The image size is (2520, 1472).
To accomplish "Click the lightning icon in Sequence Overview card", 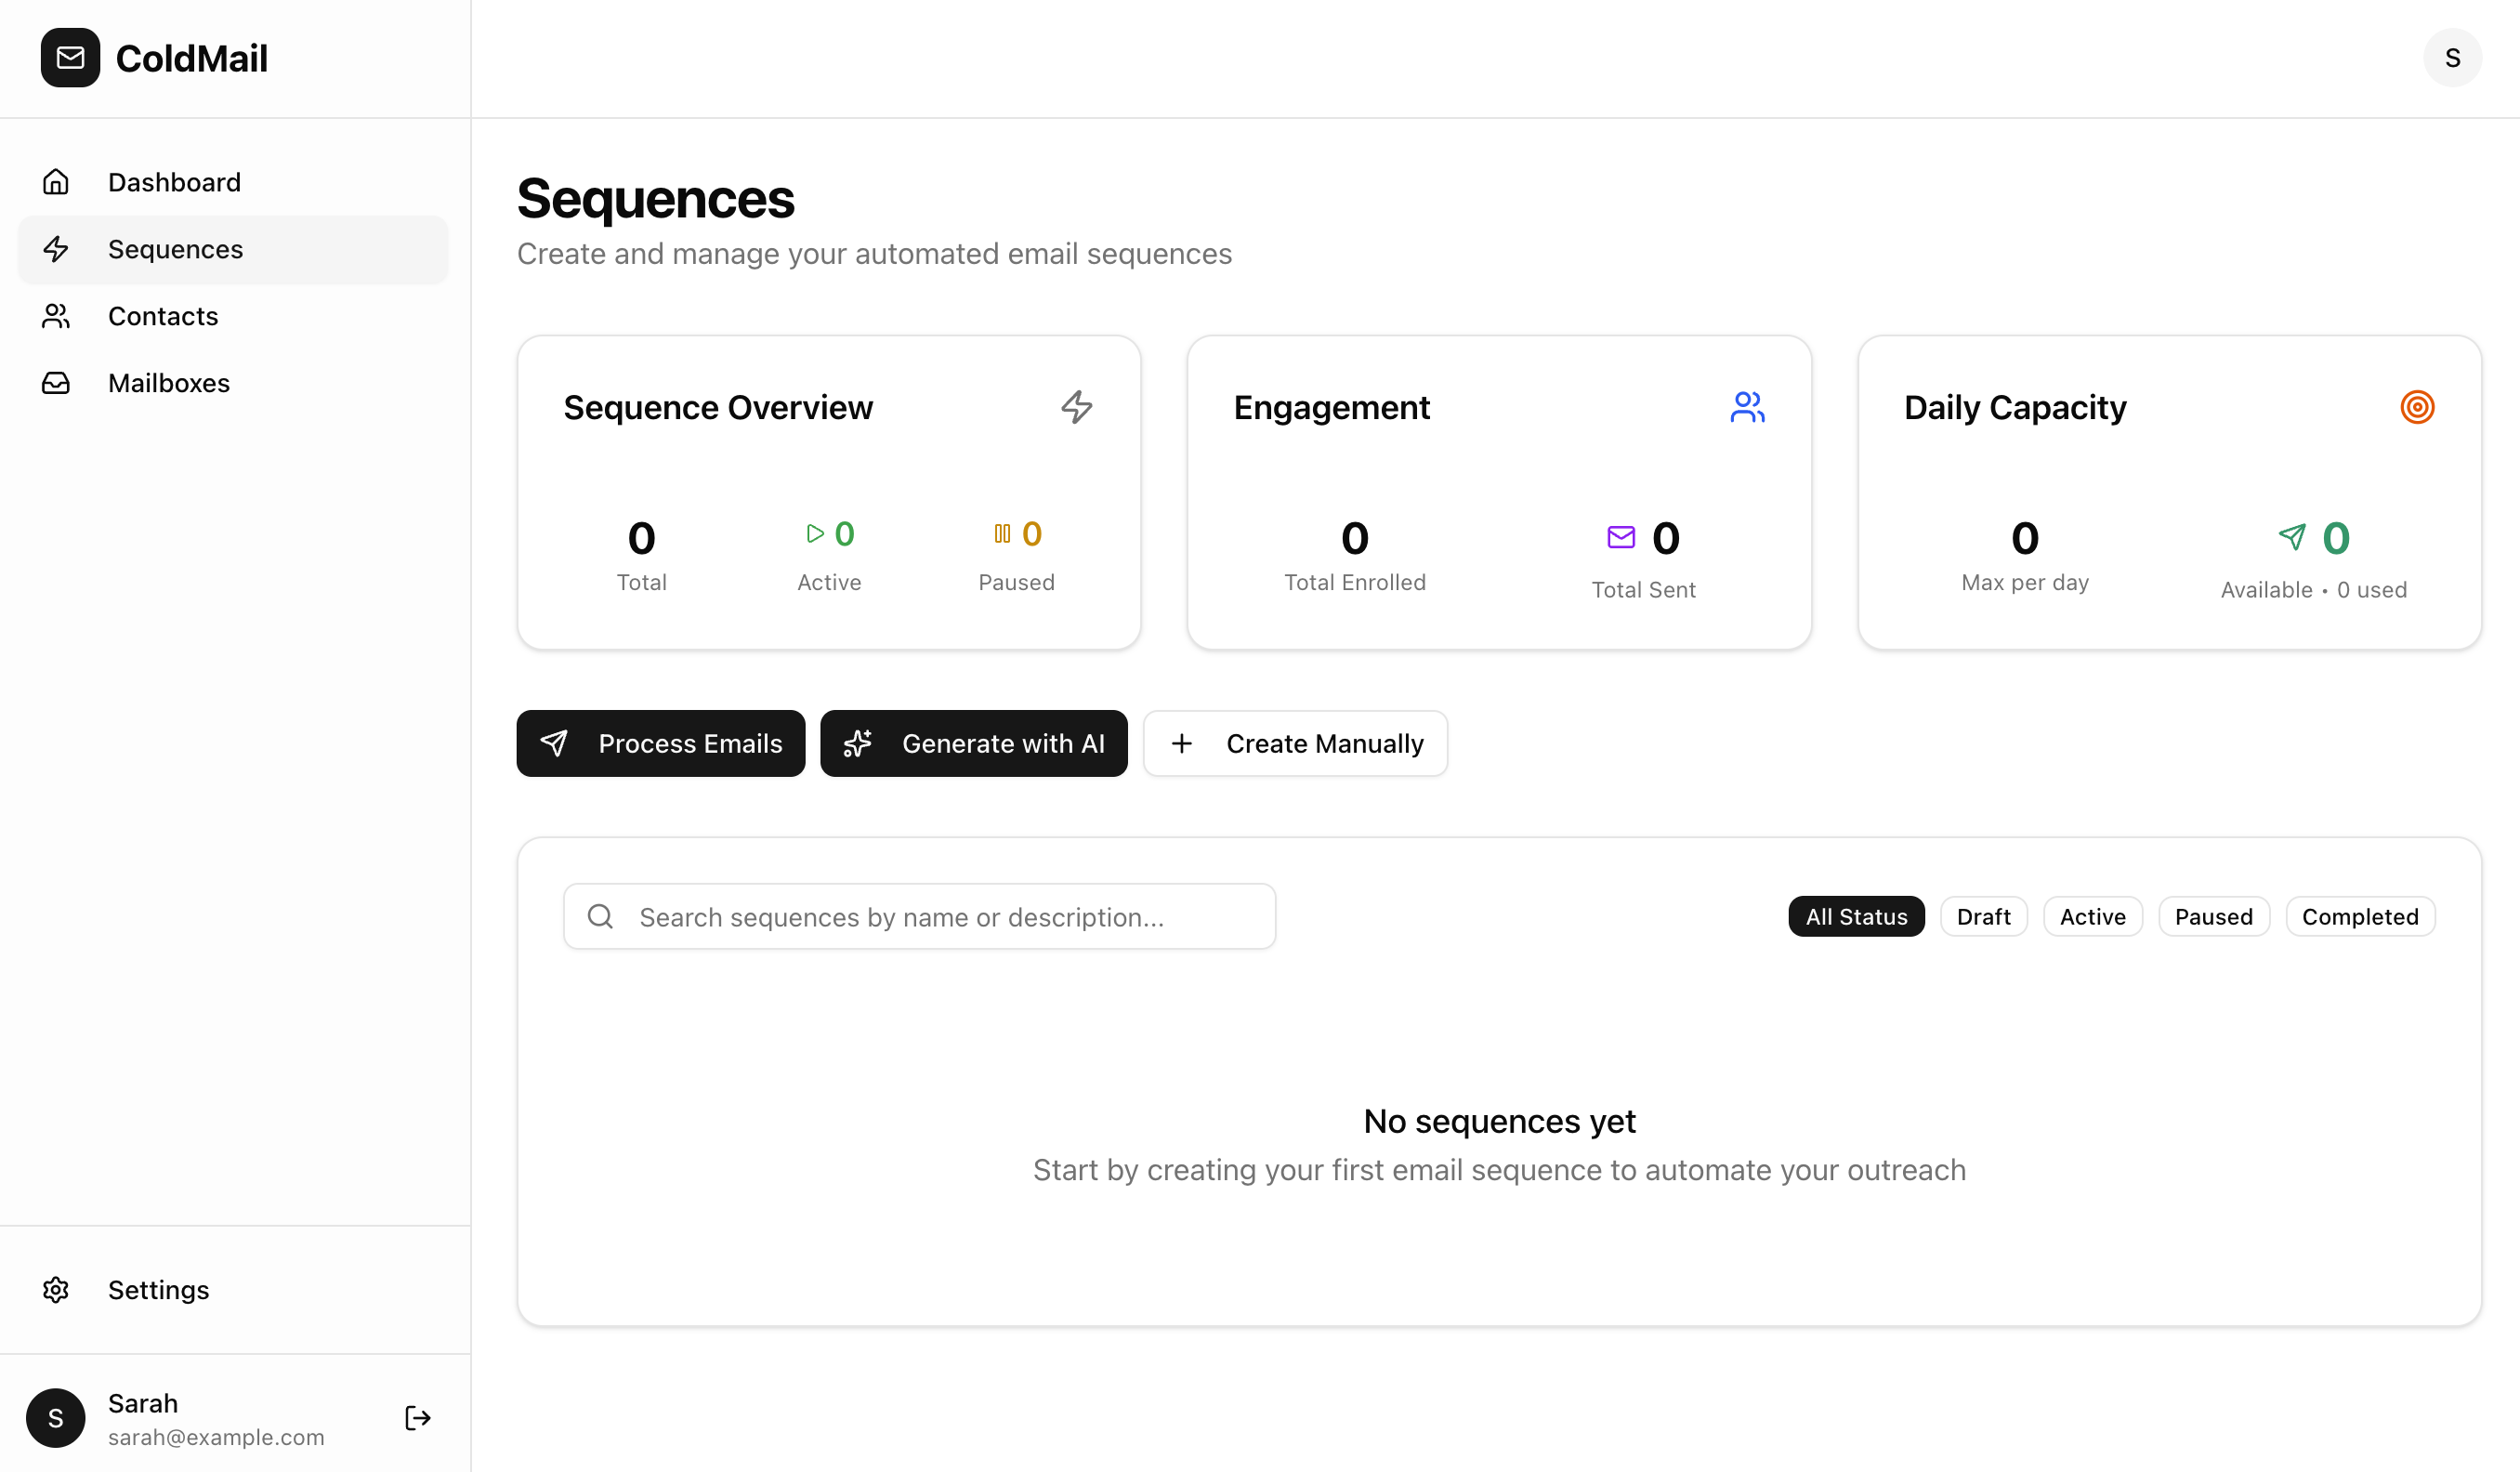I will [1076, 407].
